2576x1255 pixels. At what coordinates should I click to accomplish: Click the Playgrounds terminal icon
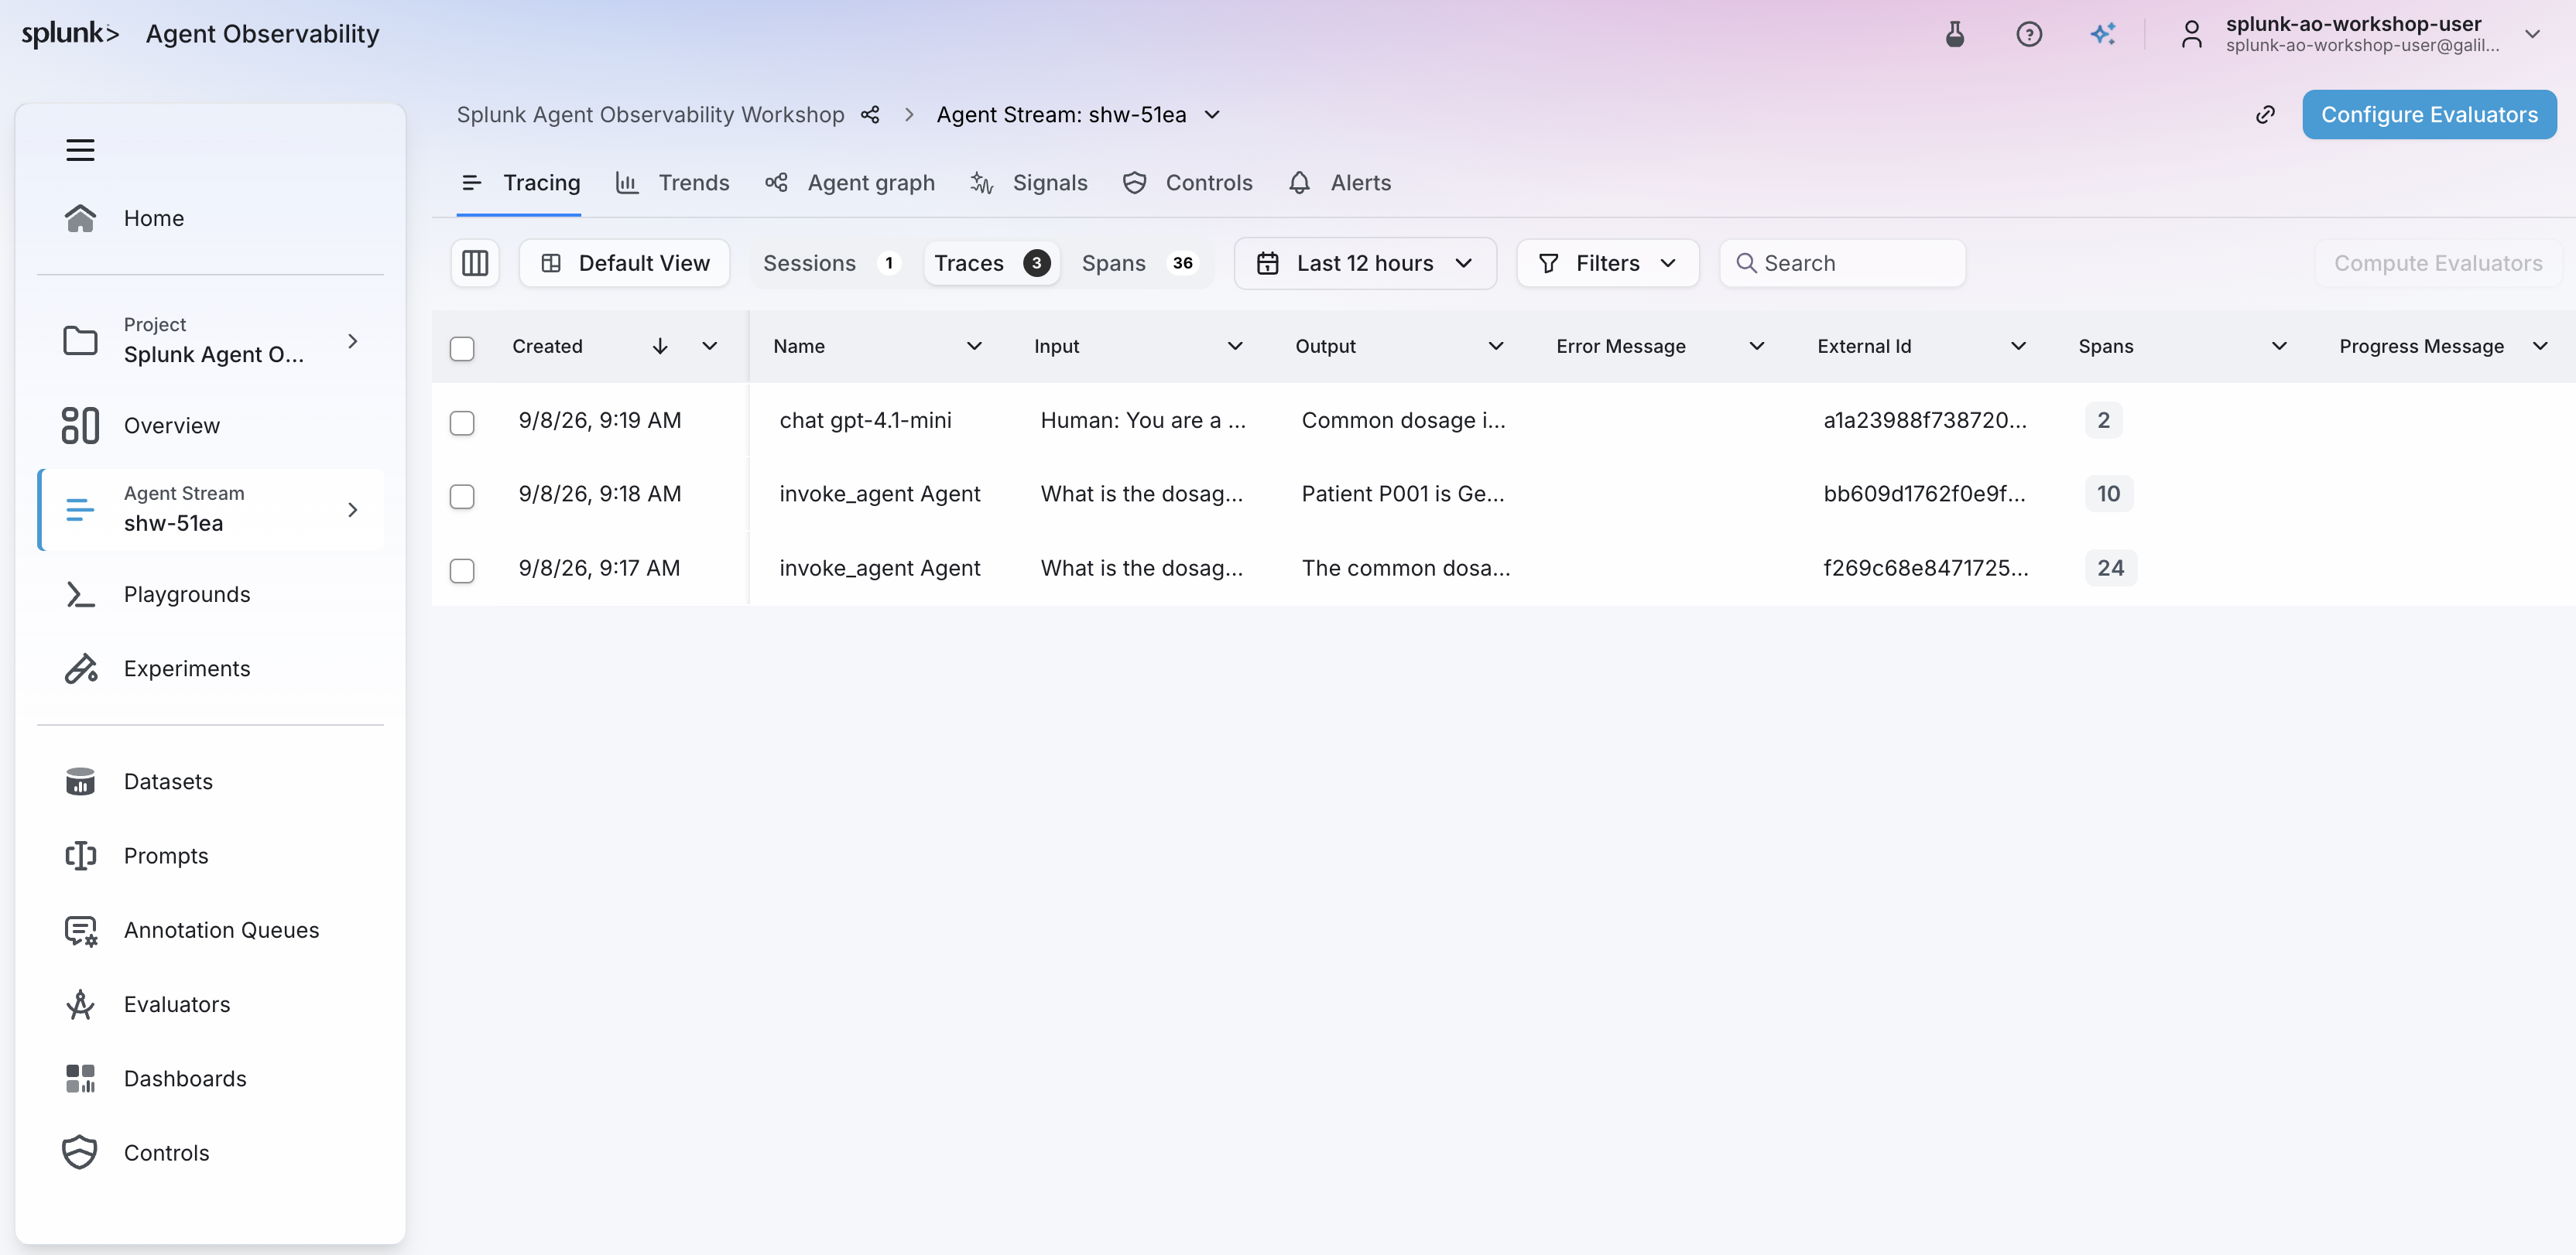(x=80, y=594)
